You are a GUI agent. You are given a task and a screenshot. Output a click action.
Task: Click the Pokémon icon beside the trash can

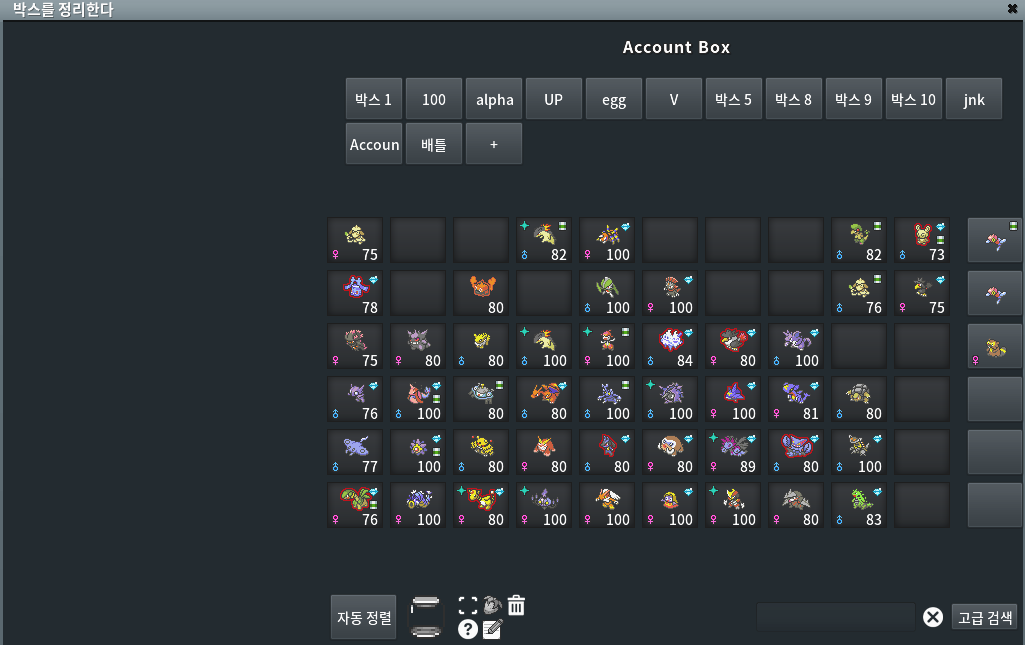tap(492, 605)
